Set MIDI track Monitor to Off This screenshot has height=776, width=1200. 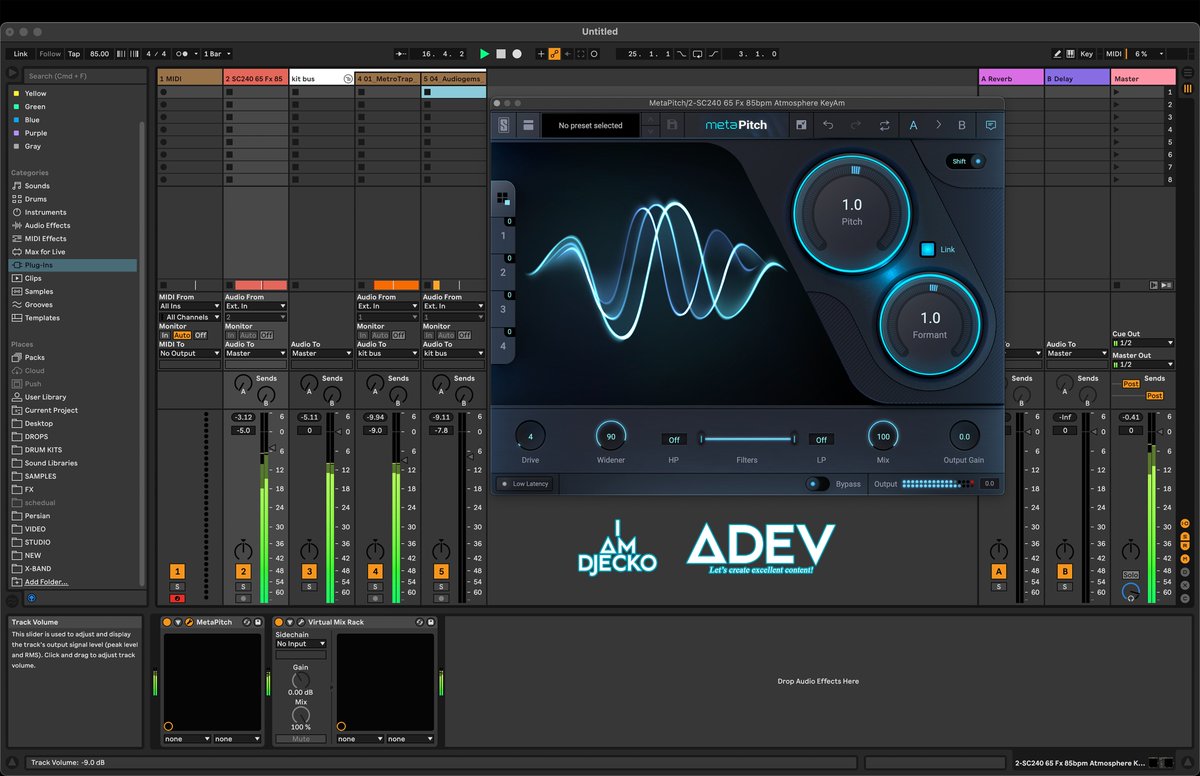pyautogui.click(x=200, y=335)
